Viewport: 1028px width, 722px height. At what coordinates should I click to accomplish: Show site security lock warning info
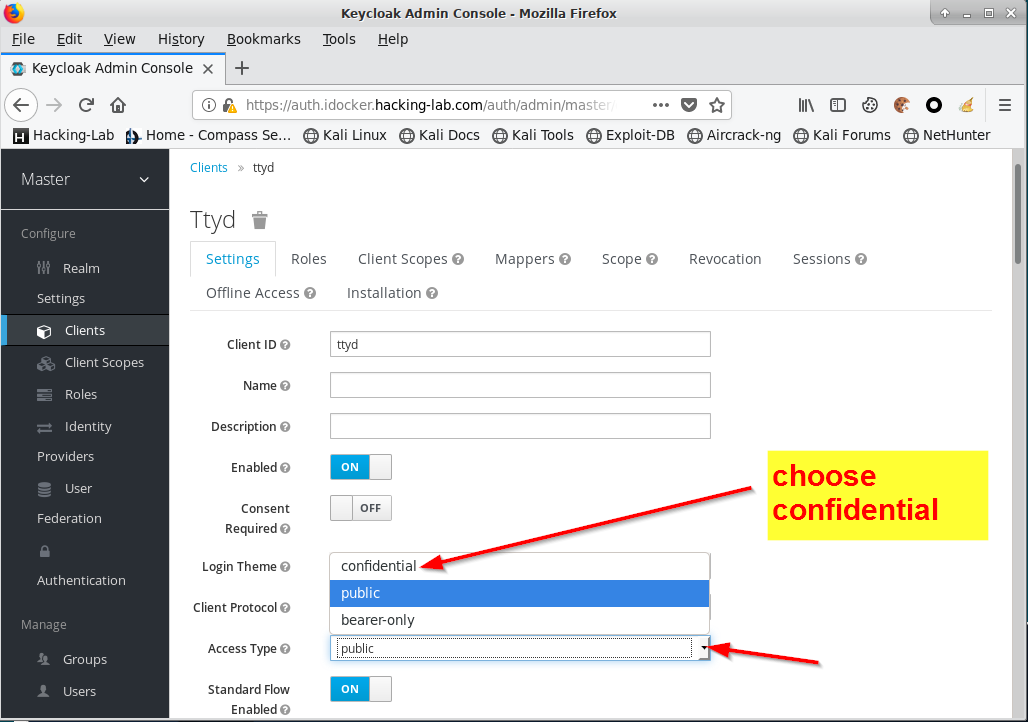[229, 105]
